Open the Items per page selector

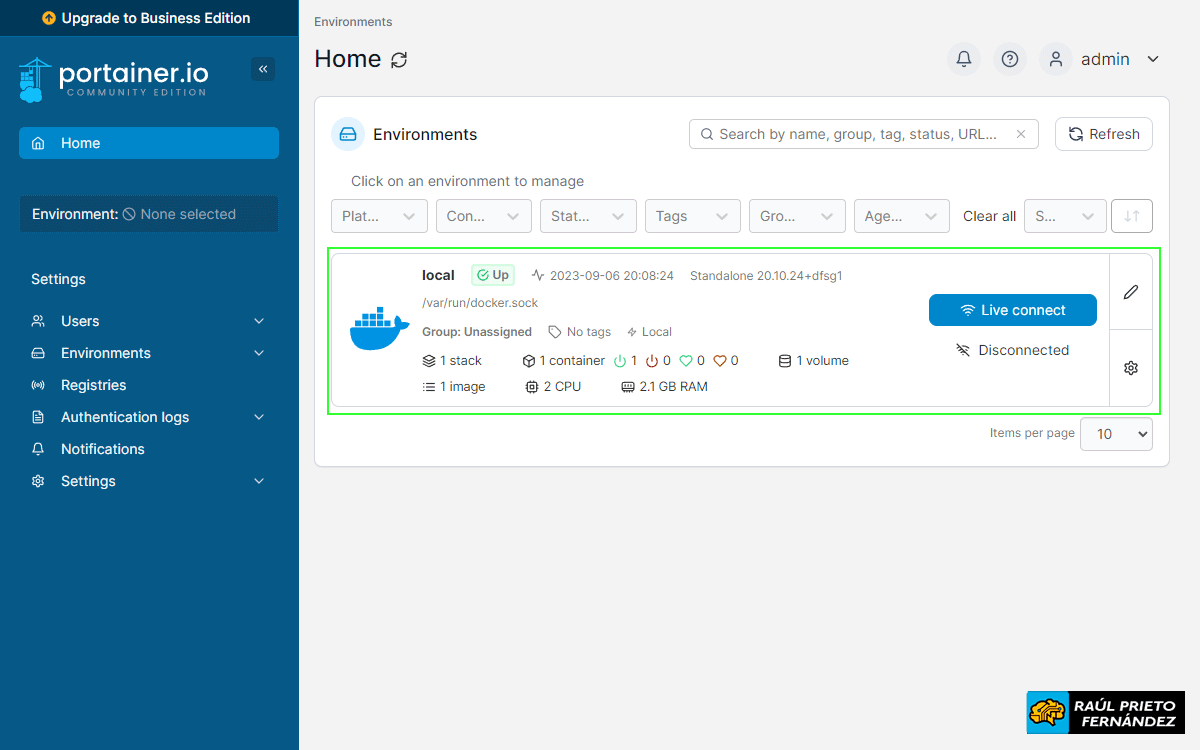1116,434
